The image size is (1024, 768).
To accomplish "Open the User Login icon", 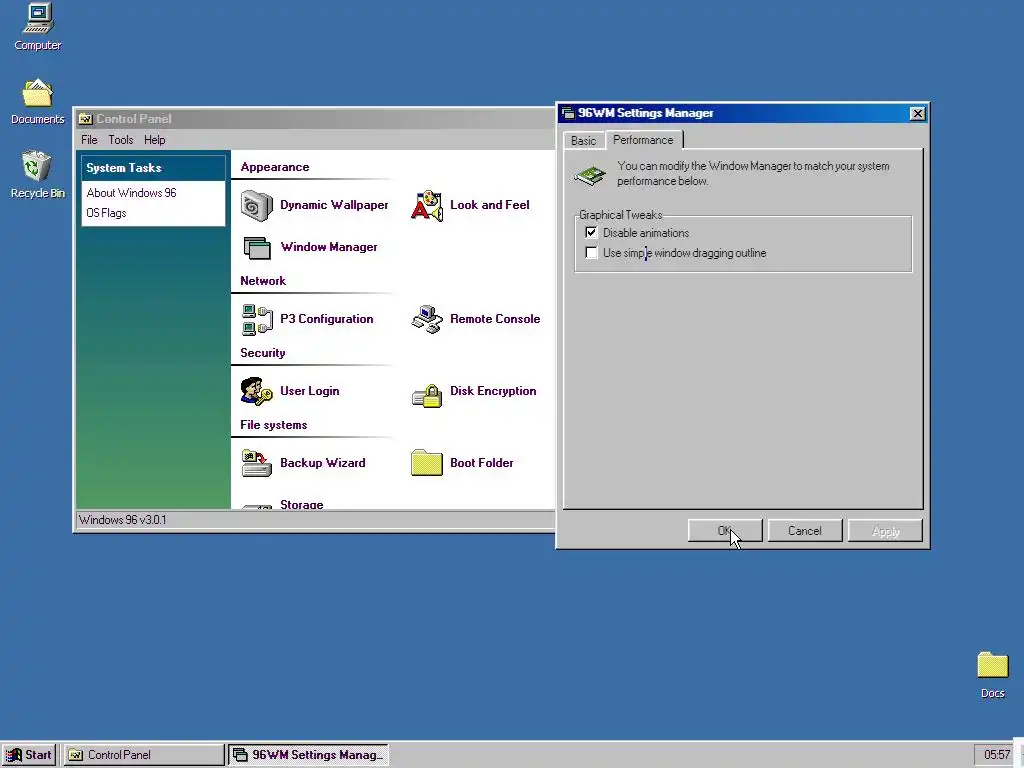I will [257, 391].
